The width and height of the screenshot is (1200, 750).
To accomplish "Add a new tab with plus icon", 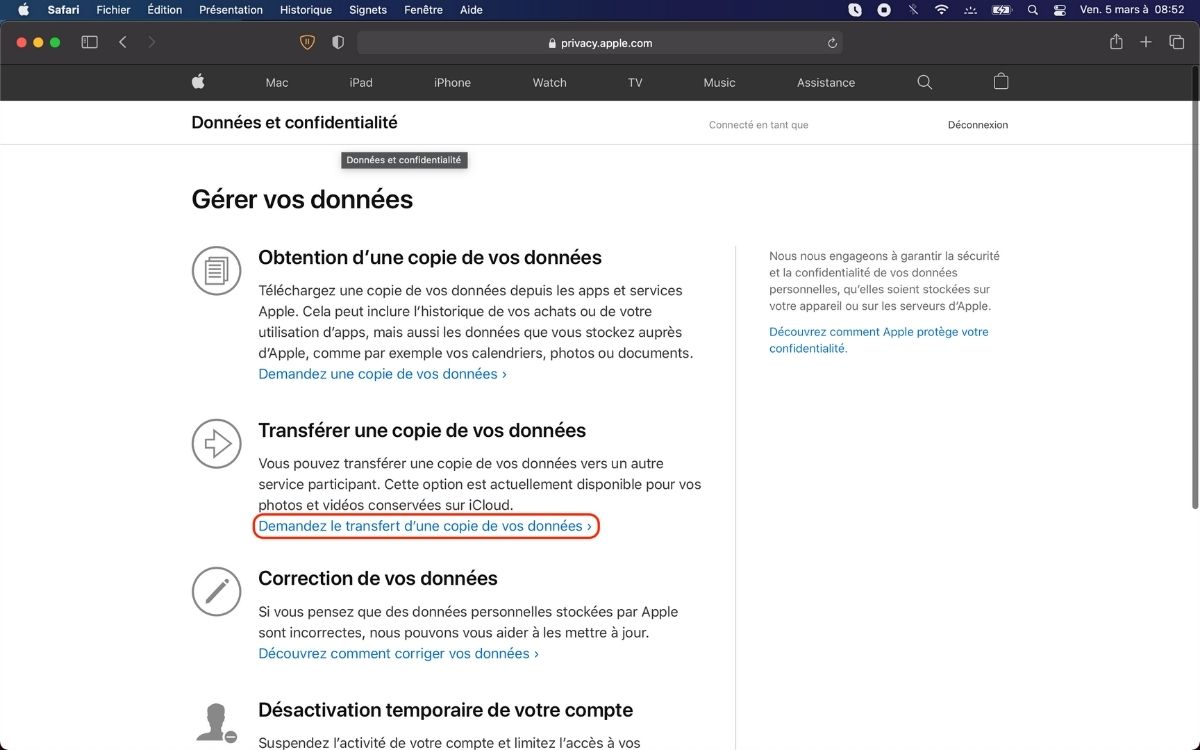I will pyautogui.click(x=1146, y=42).
